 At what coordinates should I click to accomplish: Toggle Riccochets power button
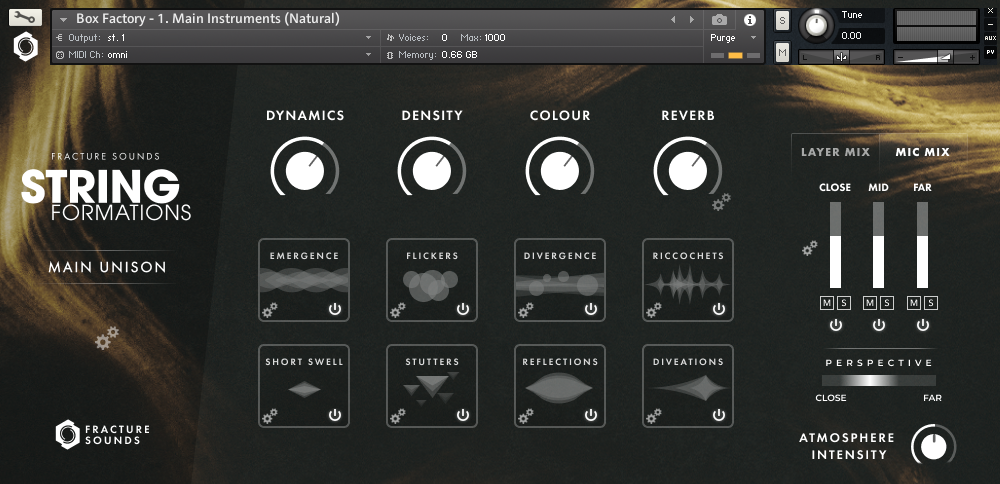point(719,310)
